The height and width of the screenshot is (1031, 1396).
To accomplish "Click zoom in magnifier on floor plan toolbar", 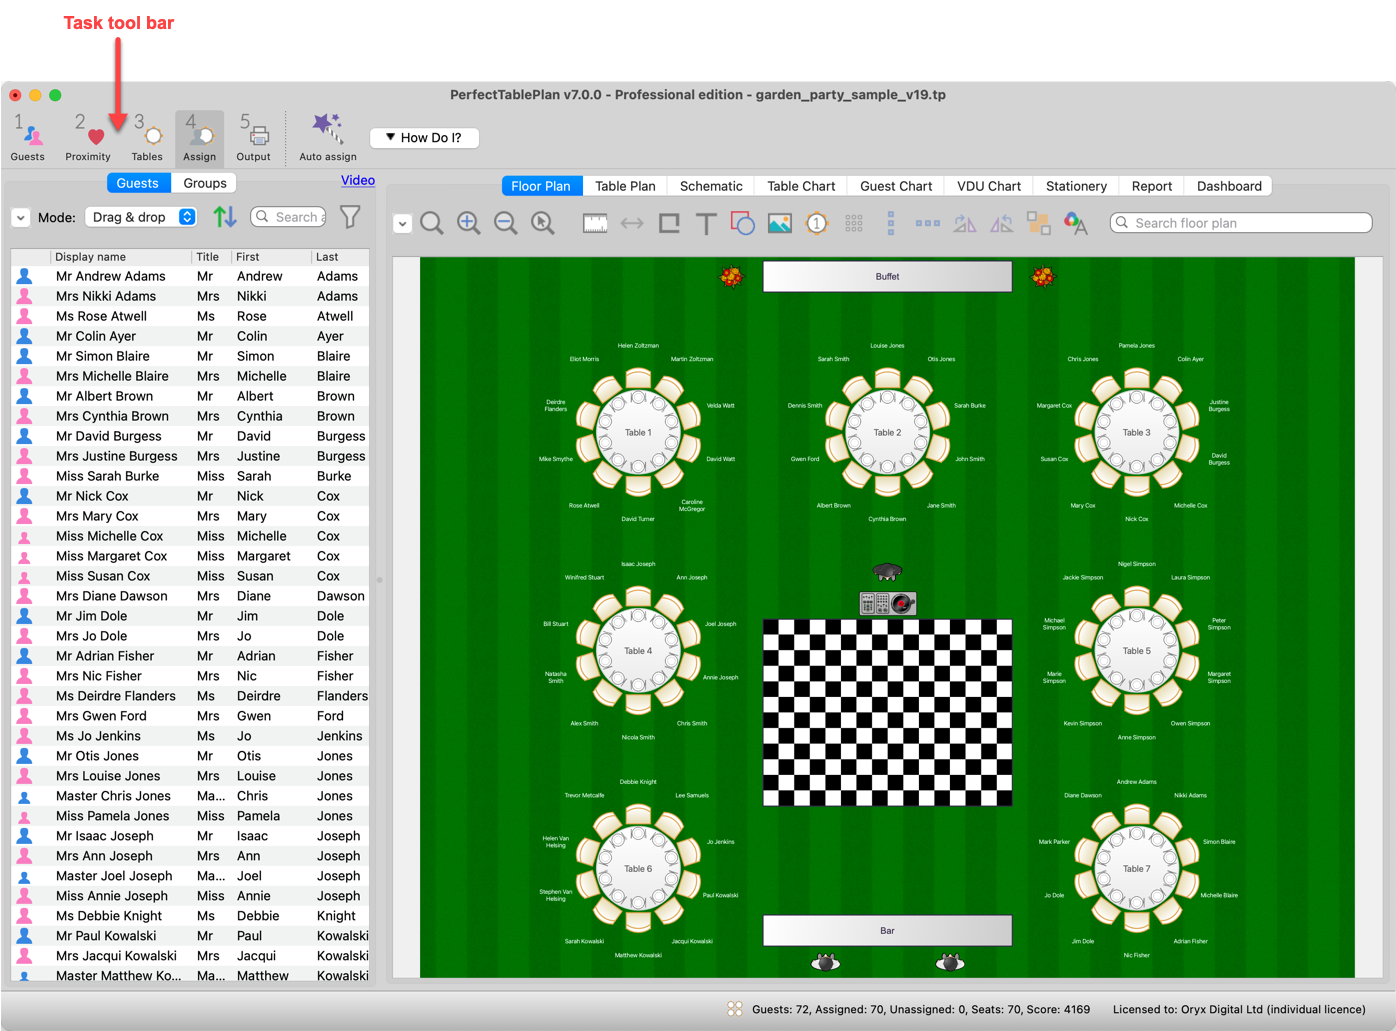I will [x=469, y=223].
